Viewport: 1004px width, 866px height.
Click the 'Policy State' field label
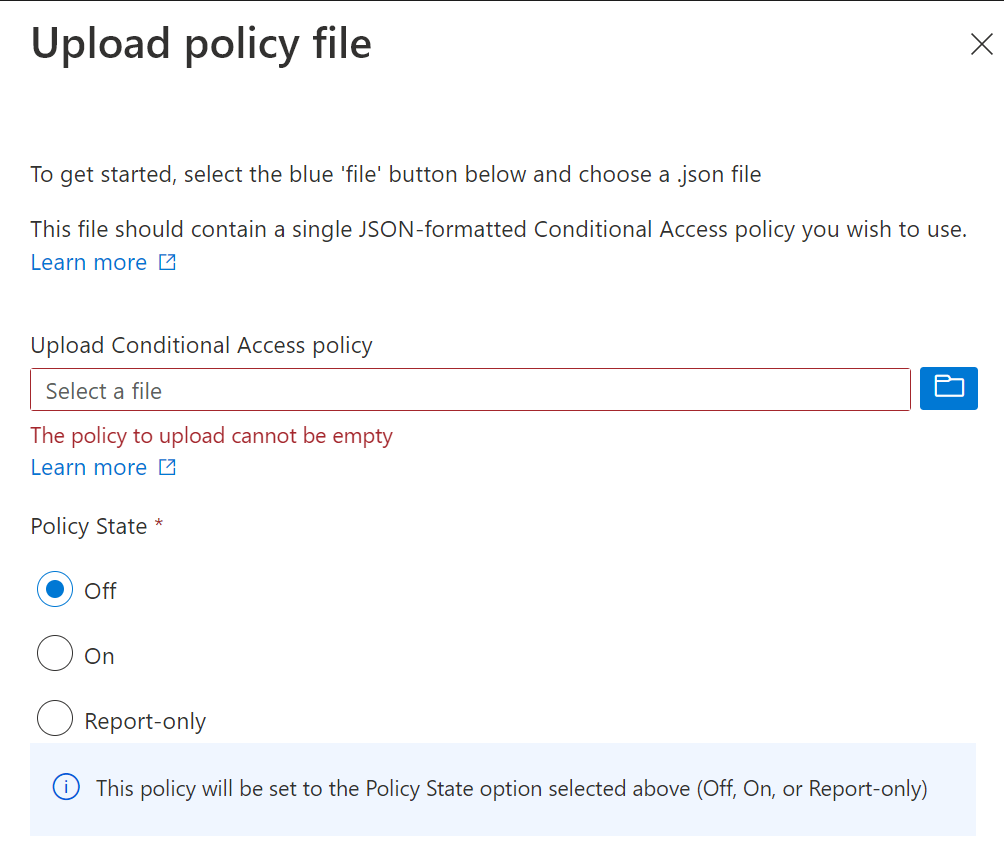(89, 526)
